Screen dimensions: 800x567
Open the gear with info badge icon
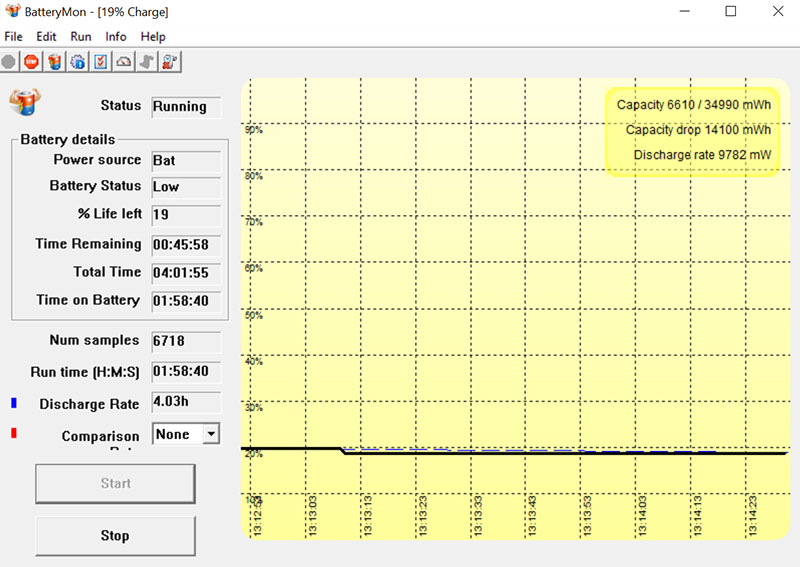(x=77, y=62)
